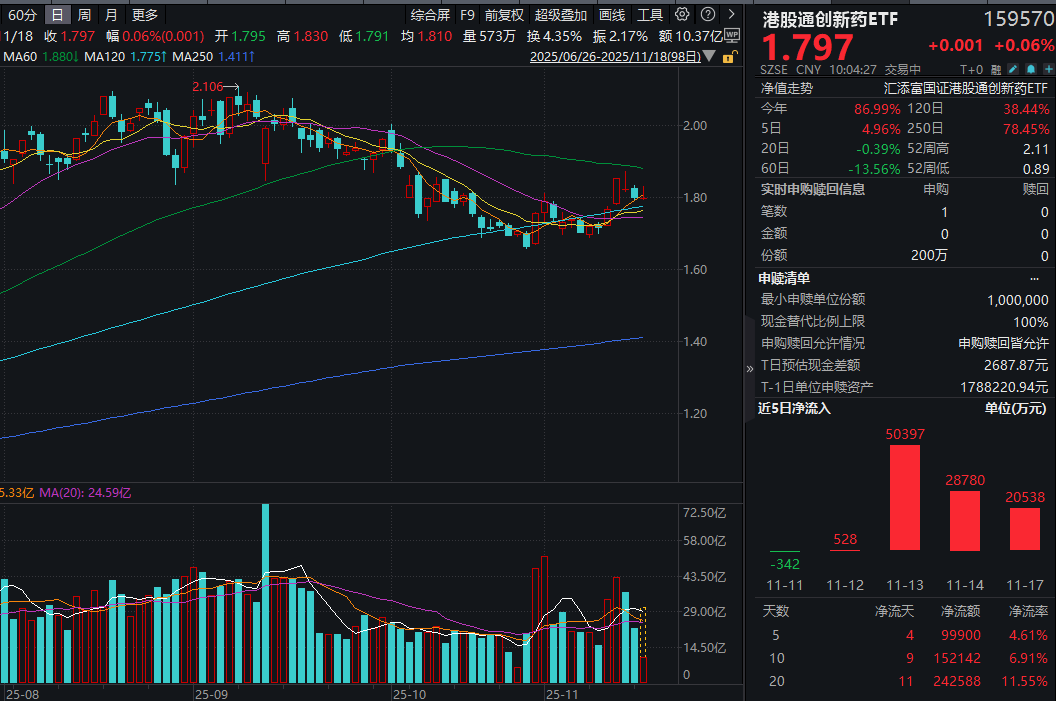The image size is (1056, 701).
Task: Set a price alert via the bell icon
Action: [x=1030, y=68]
